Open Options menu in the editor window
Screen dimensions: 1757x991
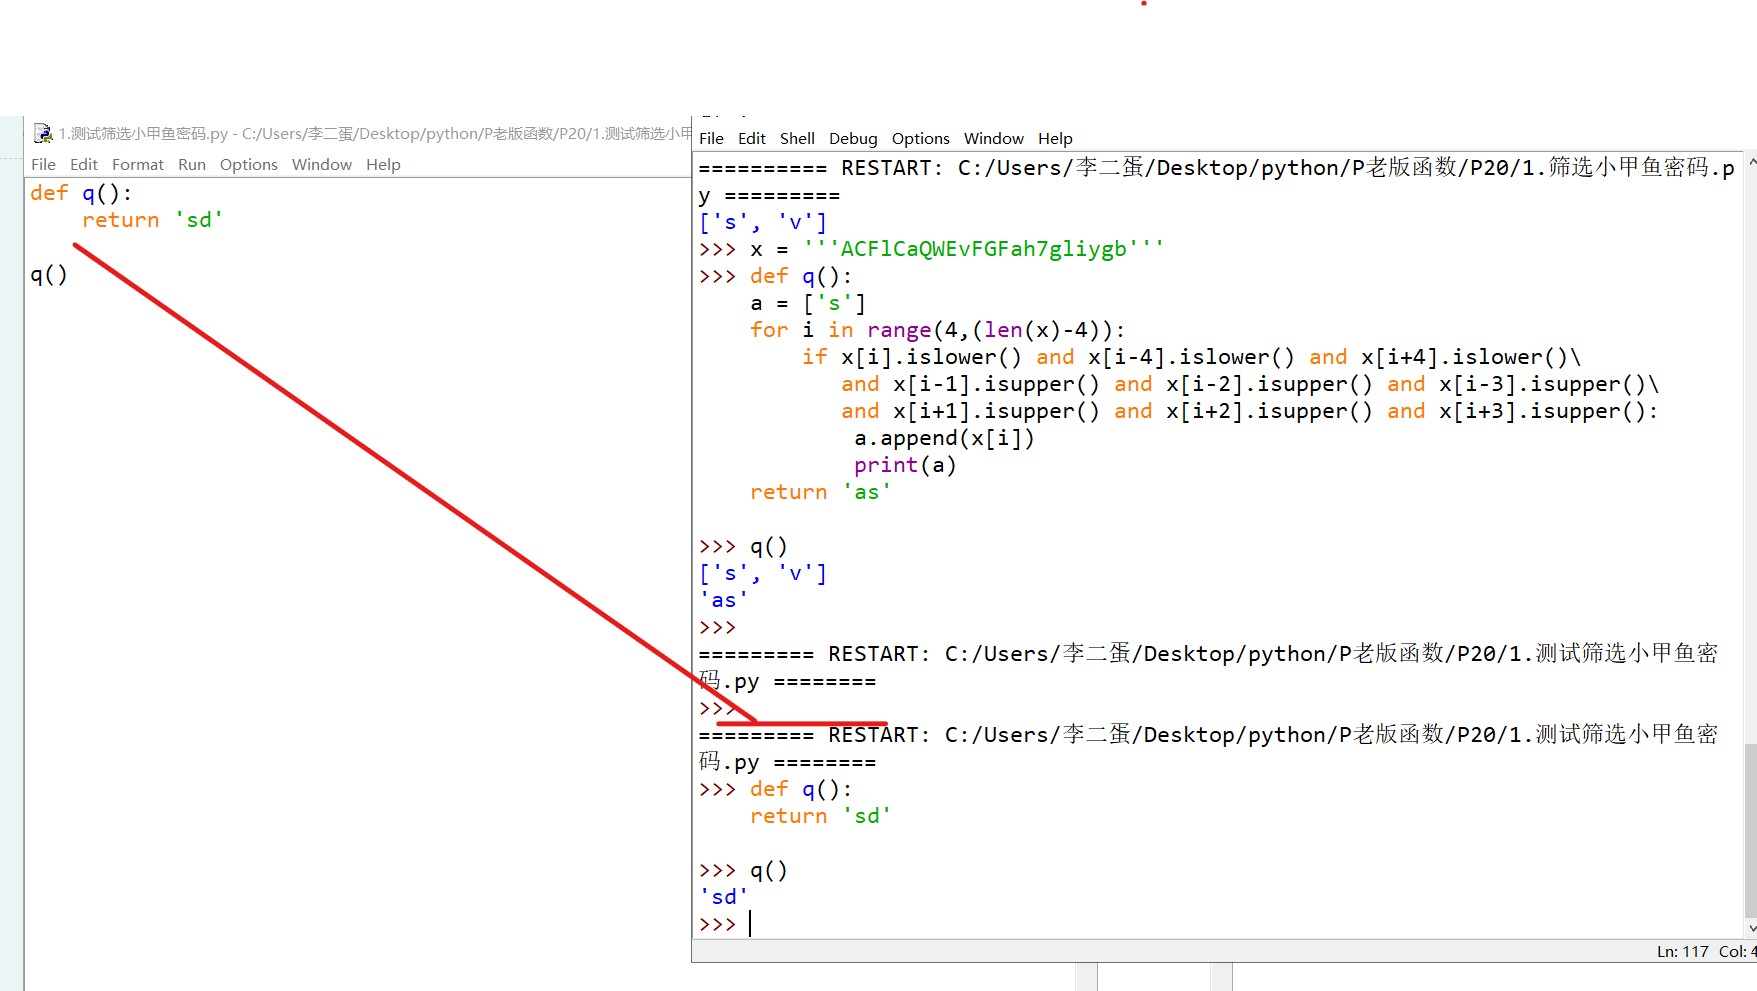pos(249,164)
